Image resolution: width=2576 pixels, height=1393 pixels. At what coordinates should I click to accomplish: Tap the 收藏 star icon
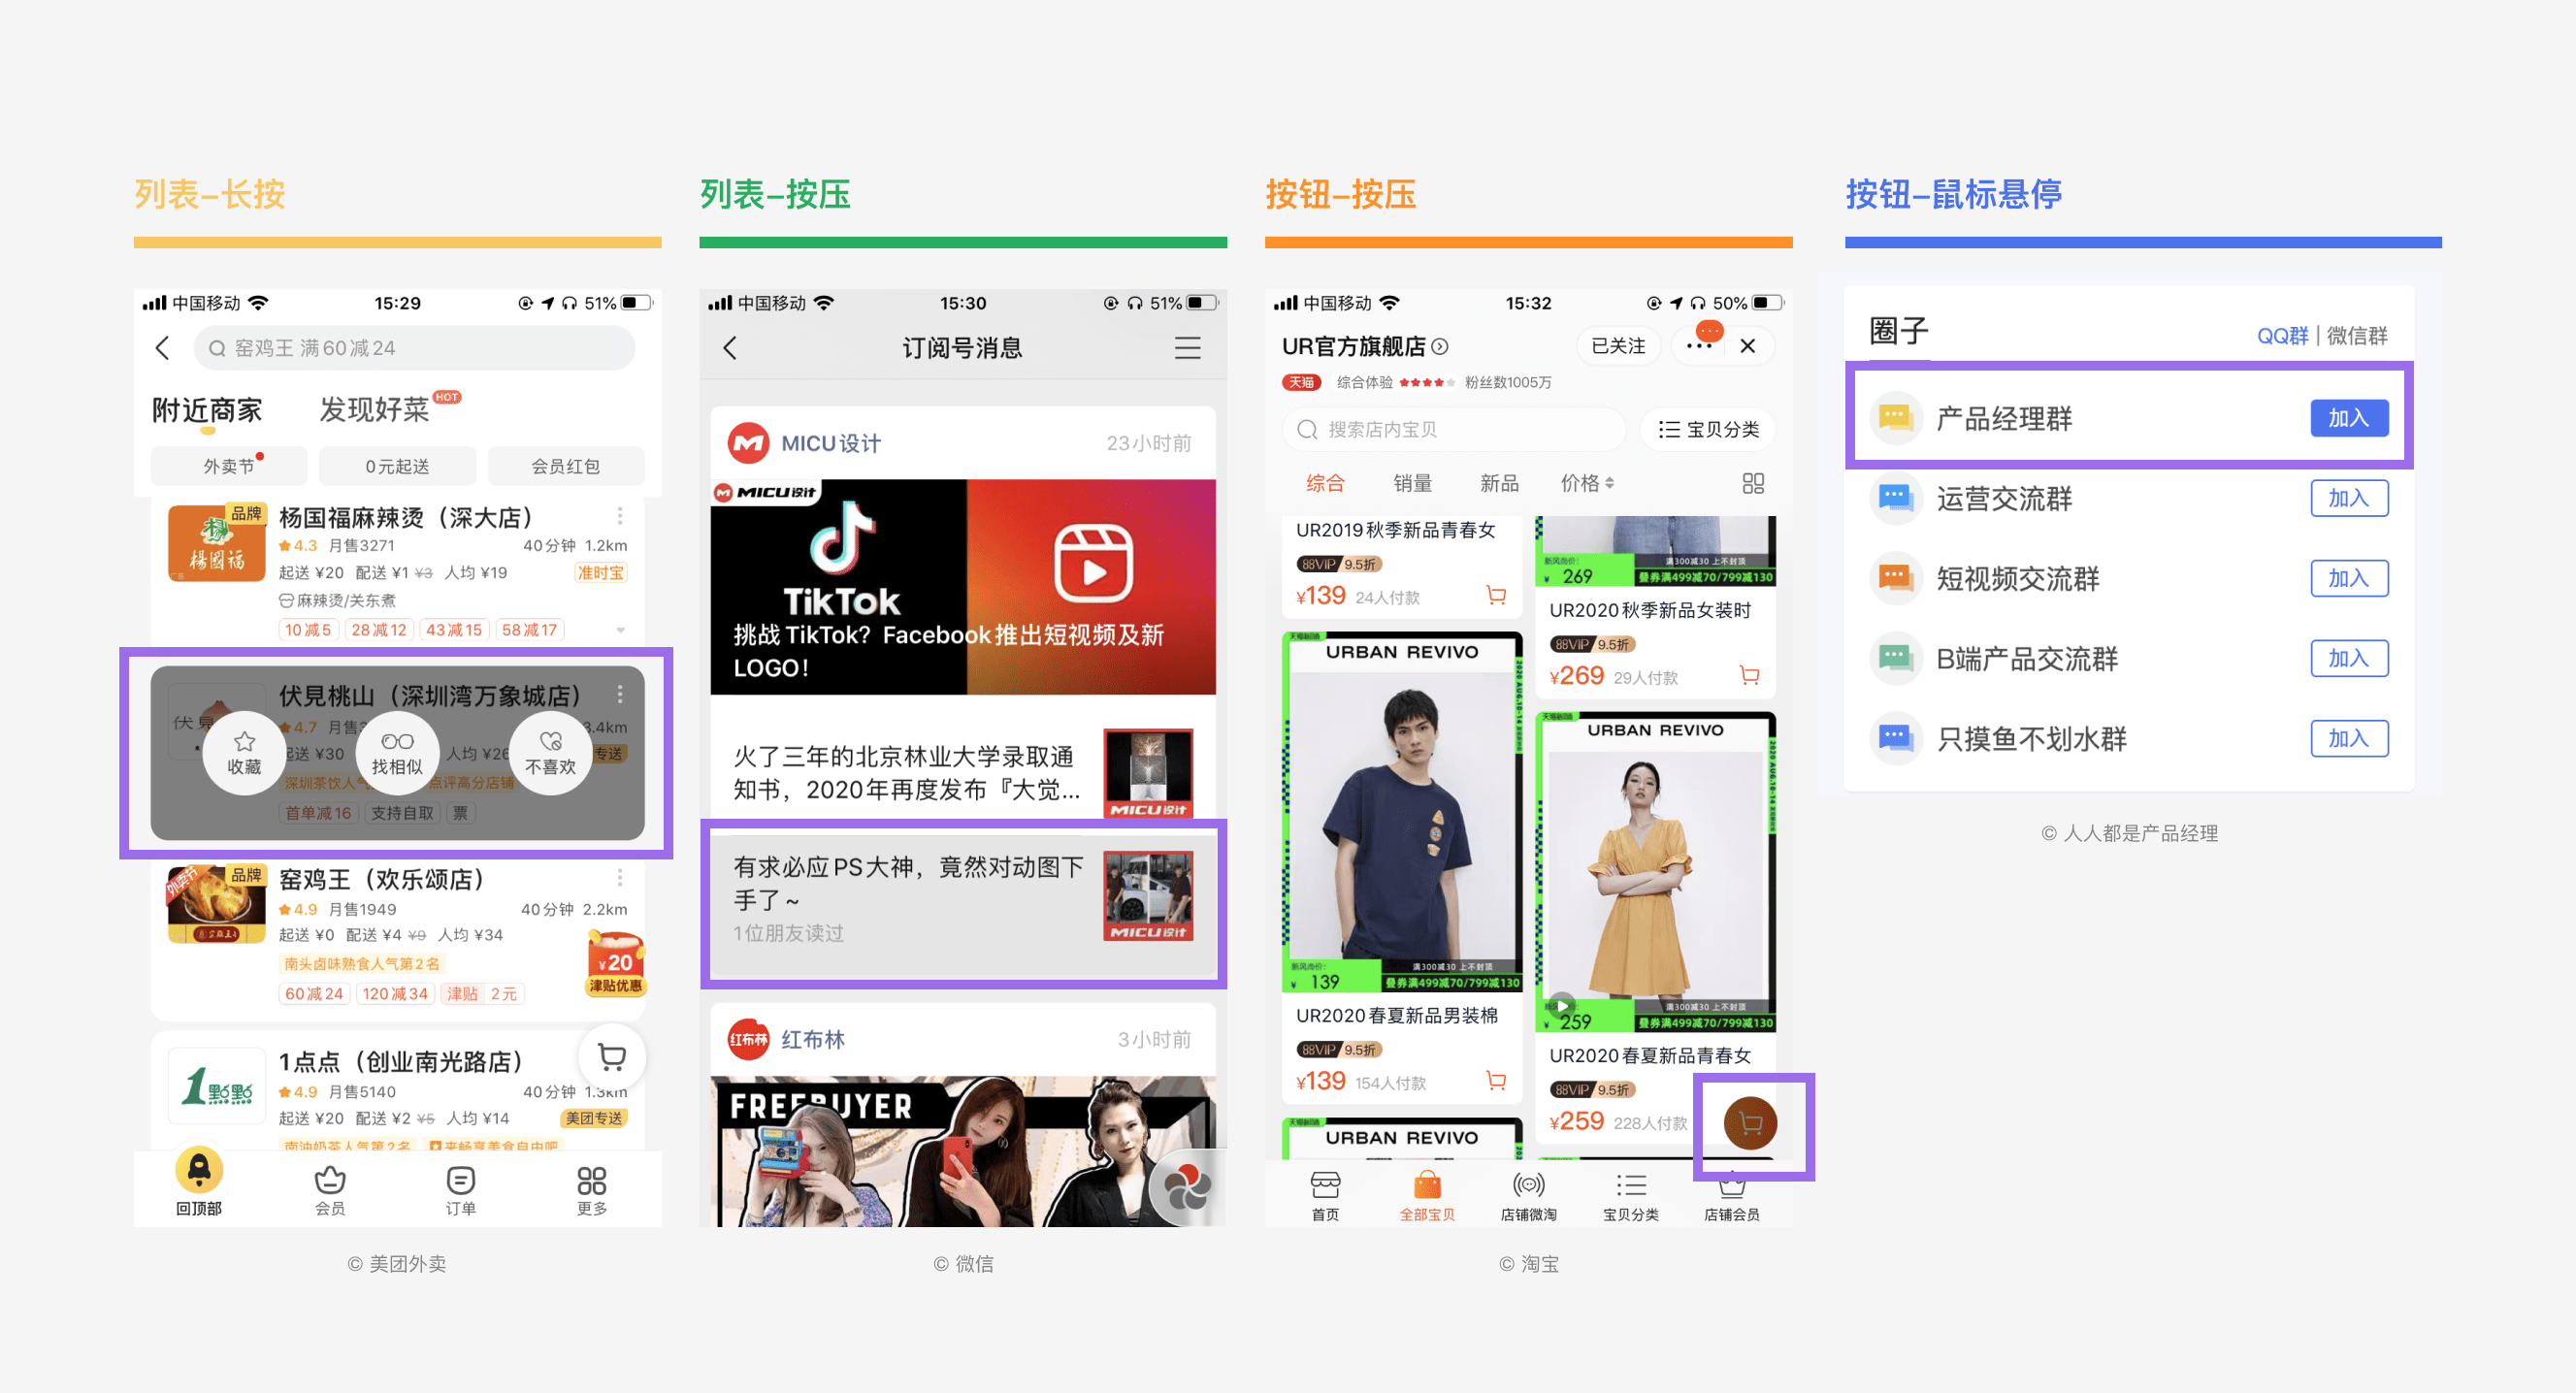pyautogui.click(x=244, y=741)
